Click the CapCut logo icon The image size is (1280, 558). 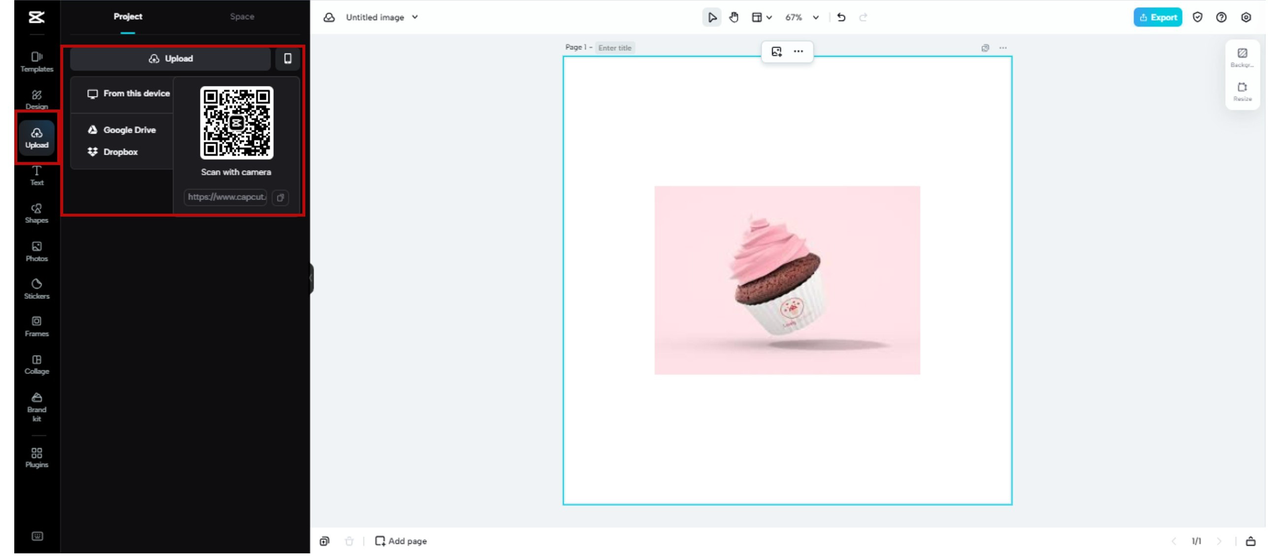click(37, 17)
